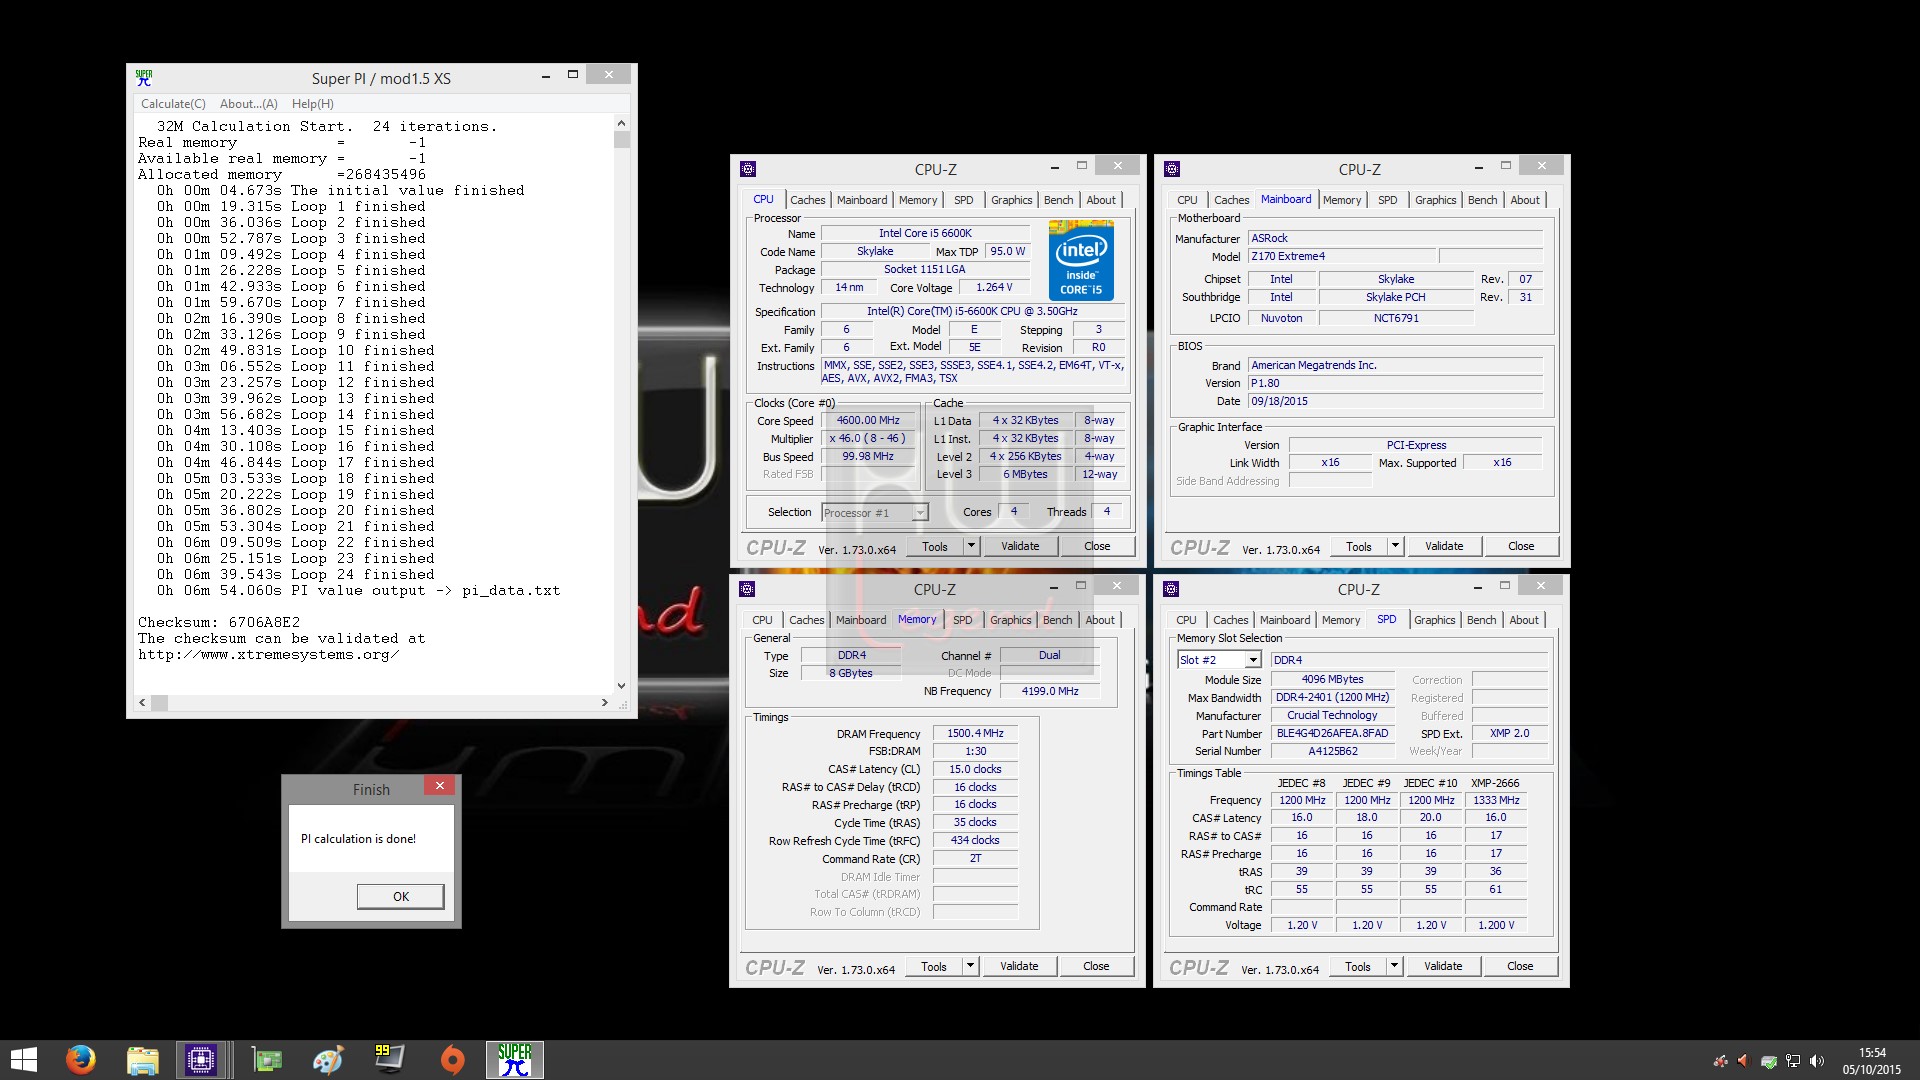Expand Tools arrow in Memory window
This screenshot has height=1080, width=1920.
969,966
